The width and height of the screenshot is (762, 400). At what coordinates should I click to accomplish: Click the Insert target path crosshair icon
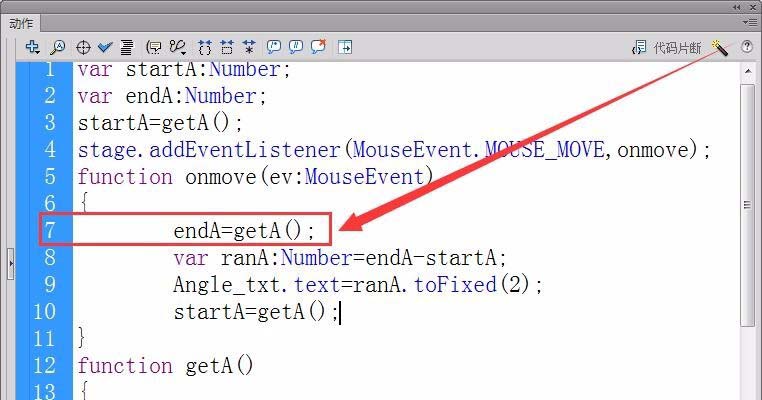(83, 48)
